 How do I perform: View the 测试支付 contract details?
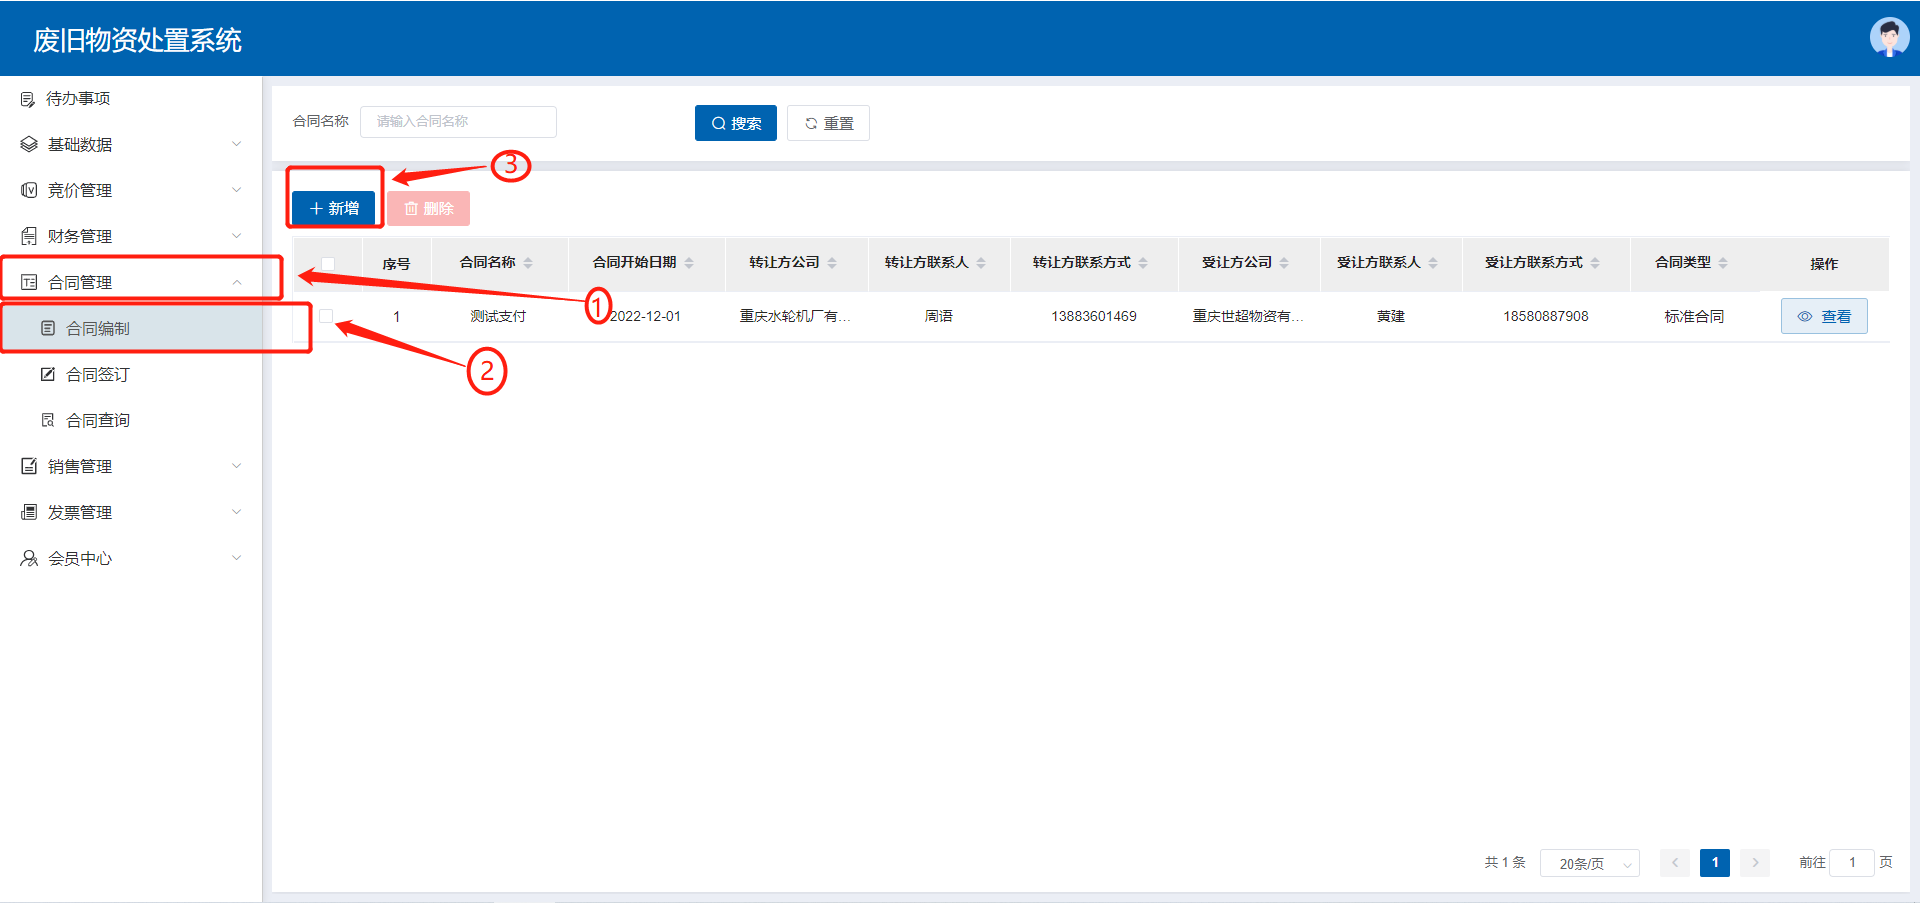[x=1824, y=316]
